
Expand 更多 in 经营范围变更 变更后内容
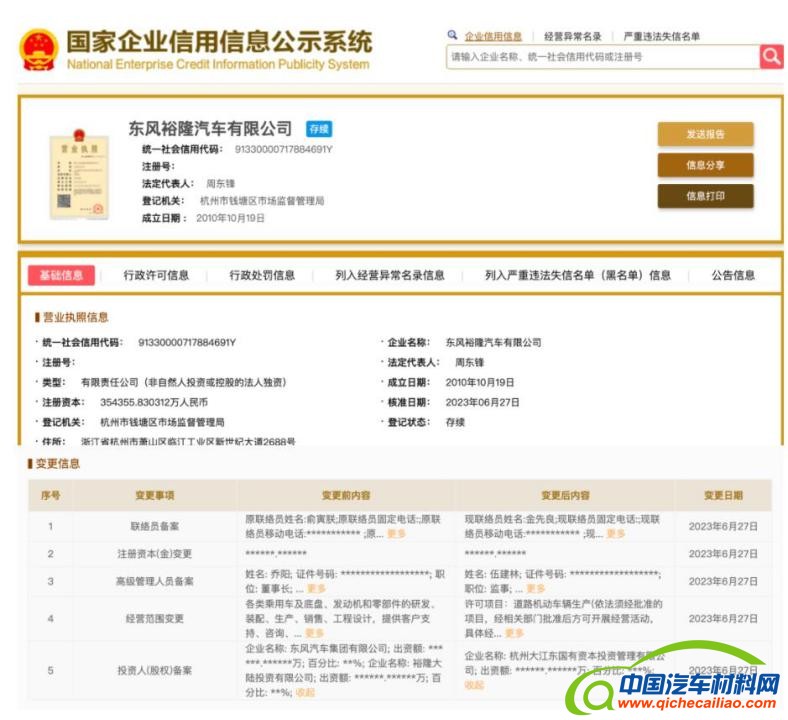(514, 633)
